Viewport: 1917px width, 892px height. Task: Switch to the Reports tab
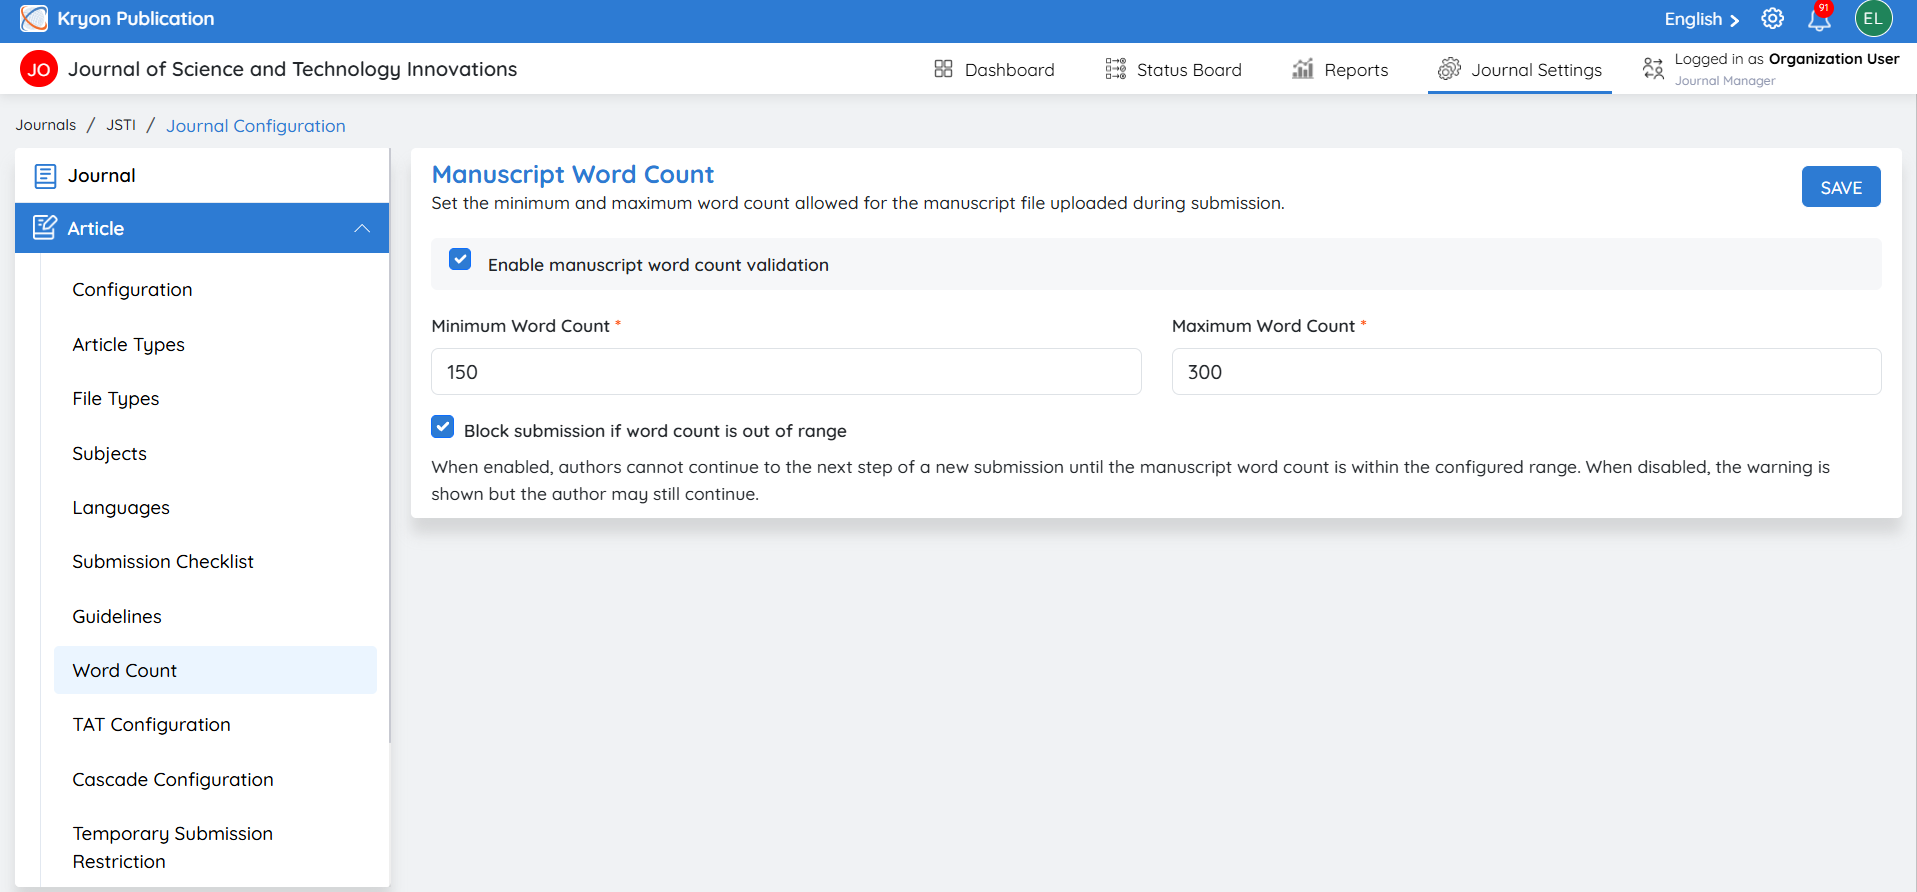click(1340, 70)
